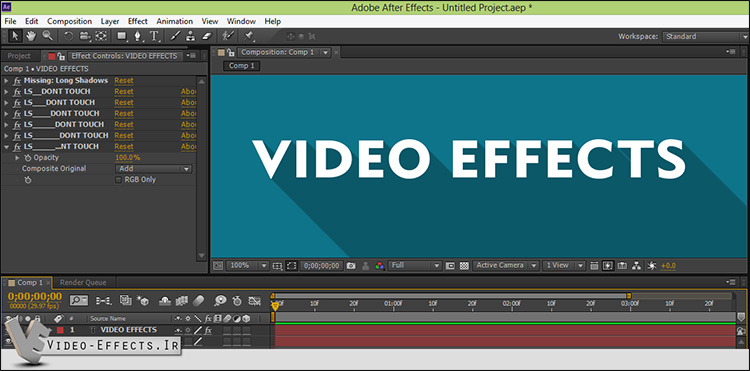Toggle Draft 3D in timeline
Viewport: 750px width, 371px height.
point(143,301)
